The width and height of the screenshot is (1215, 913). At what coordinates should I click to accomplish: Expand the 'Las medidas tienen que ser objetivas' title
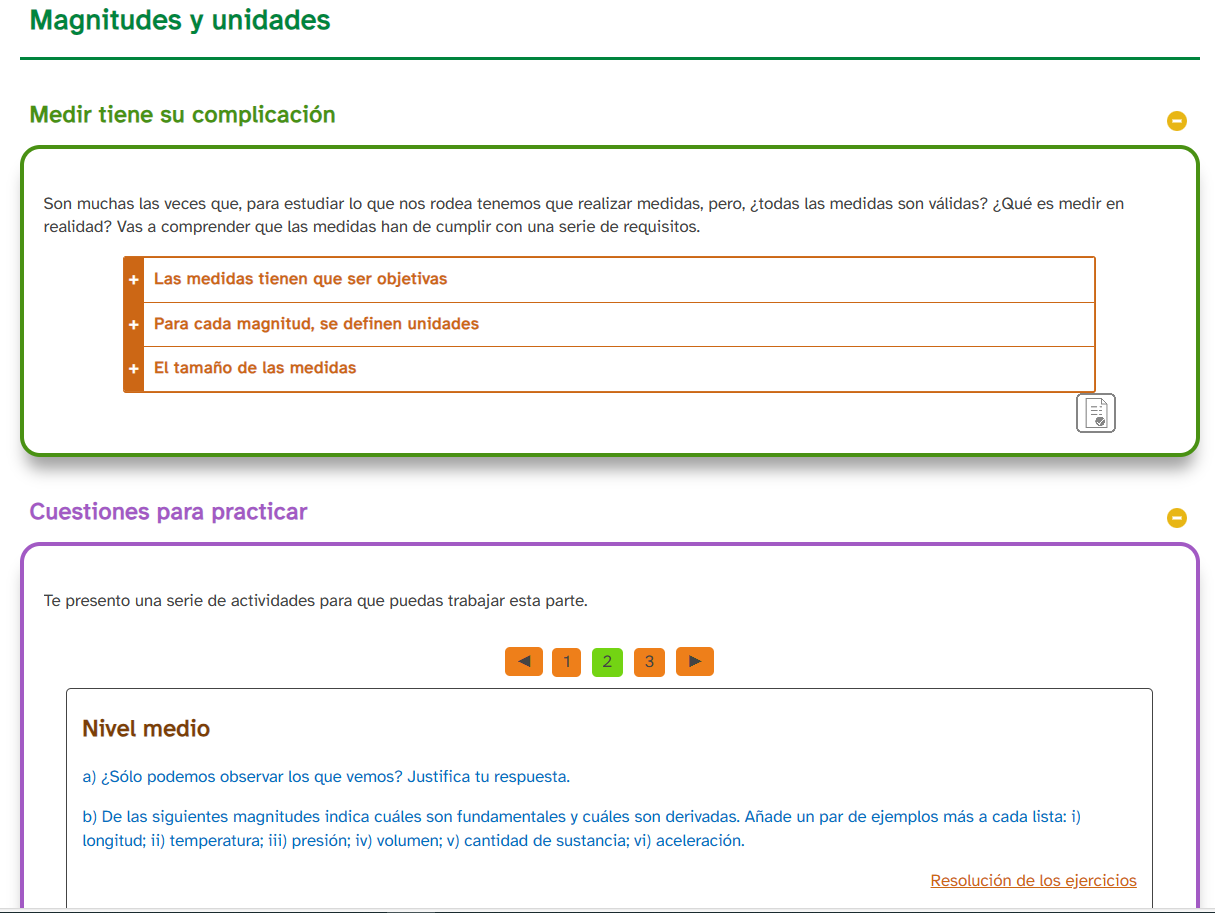click(300, 279)
